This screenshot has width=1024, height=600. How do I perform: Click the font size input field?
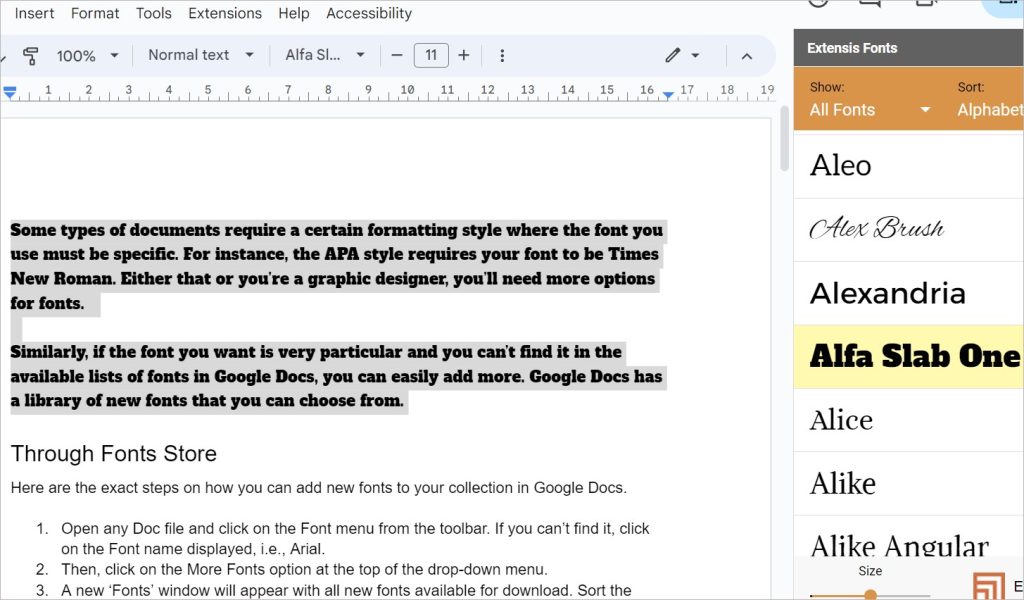click(431, 55)
